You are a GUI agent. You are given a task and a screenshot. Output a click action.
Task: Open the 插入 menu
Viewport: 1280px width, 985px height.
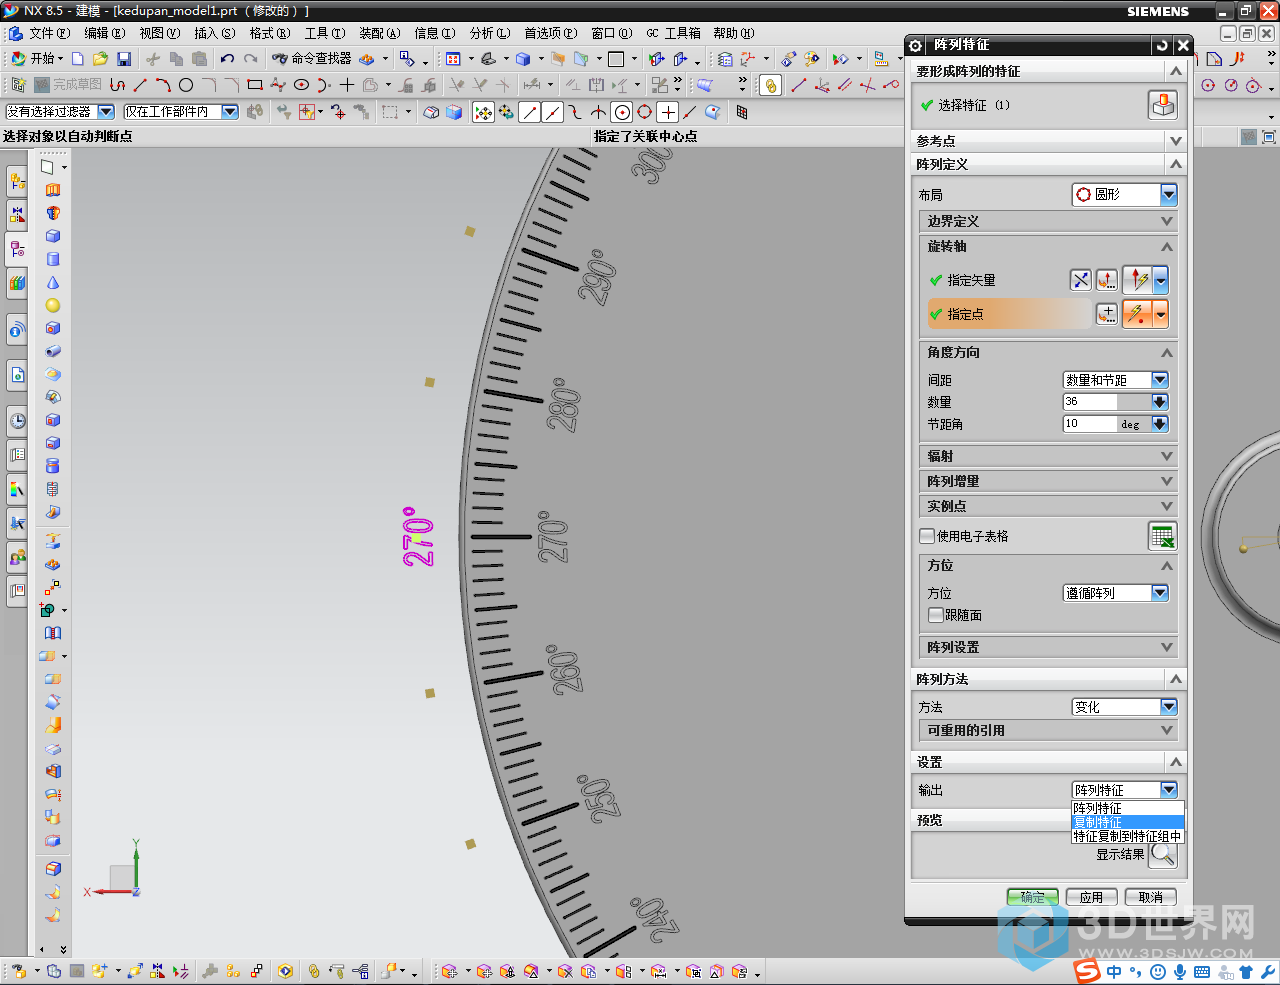[214, 33]
